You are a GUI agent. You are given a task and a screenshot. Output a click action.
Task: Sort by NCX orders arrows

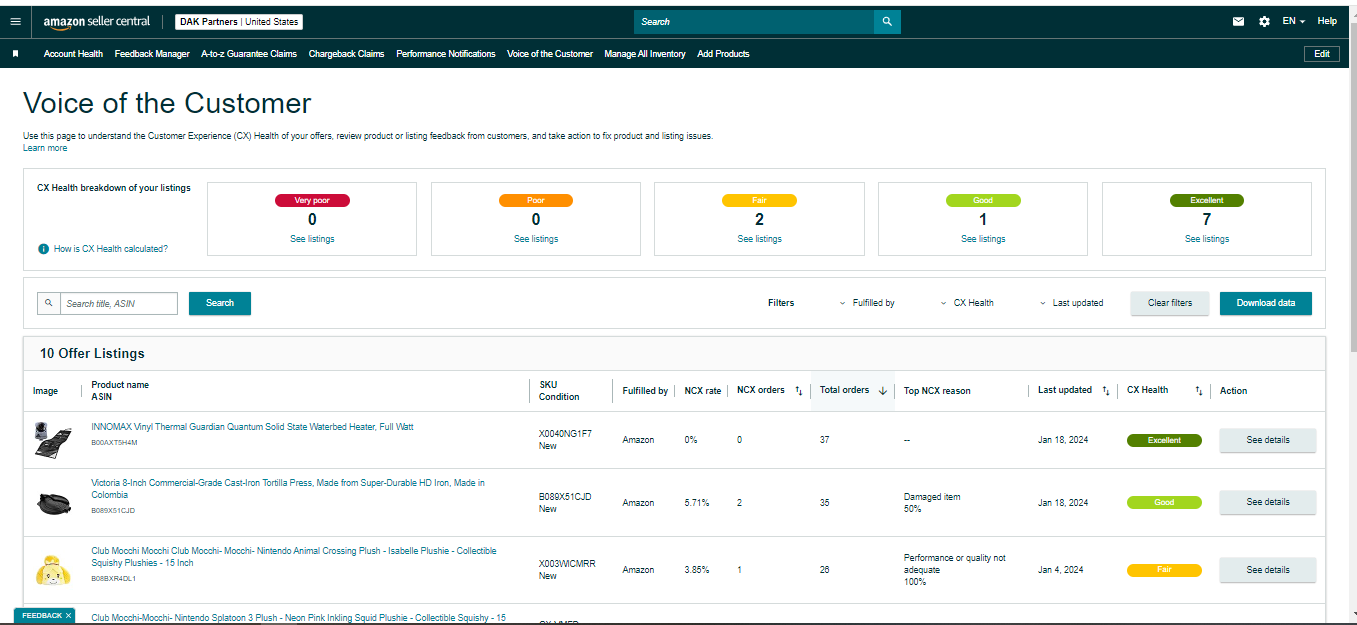point(798,391)
